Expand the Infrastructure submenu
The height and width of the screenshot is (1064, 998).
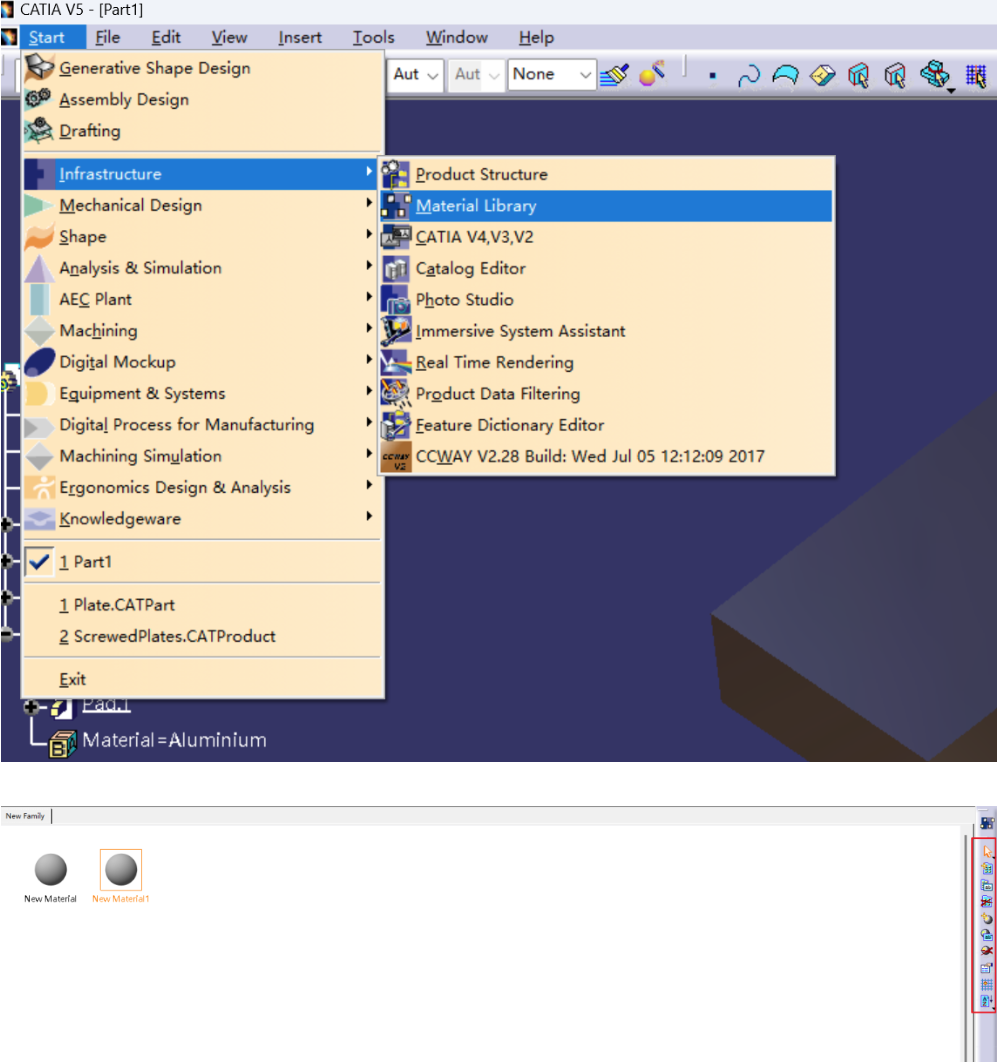[202, 174]
